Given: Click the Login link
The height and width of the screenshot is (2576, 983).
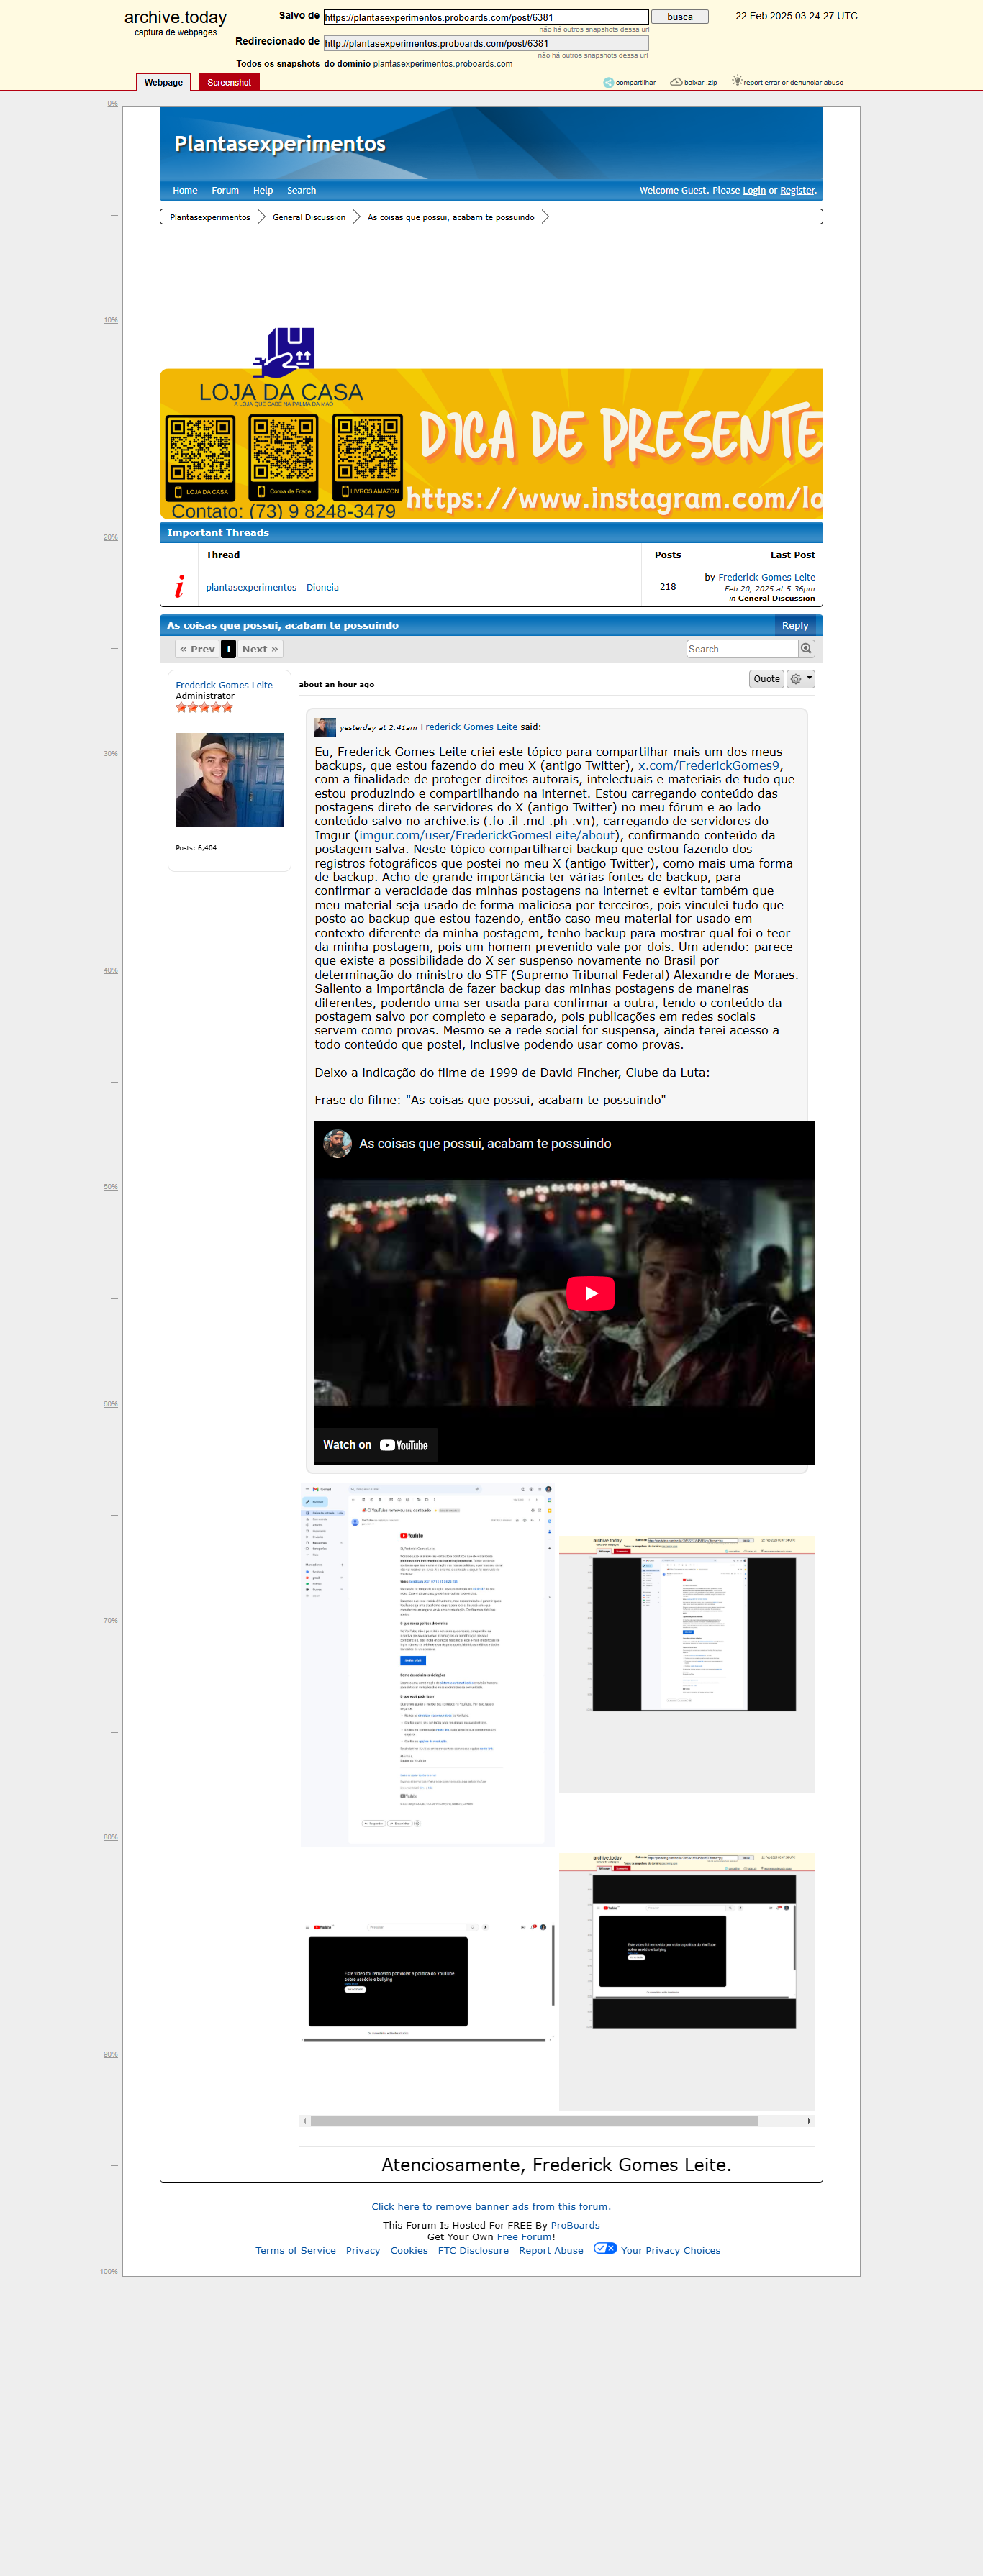Looking at the screenshot, I should (x=754, y=190).
